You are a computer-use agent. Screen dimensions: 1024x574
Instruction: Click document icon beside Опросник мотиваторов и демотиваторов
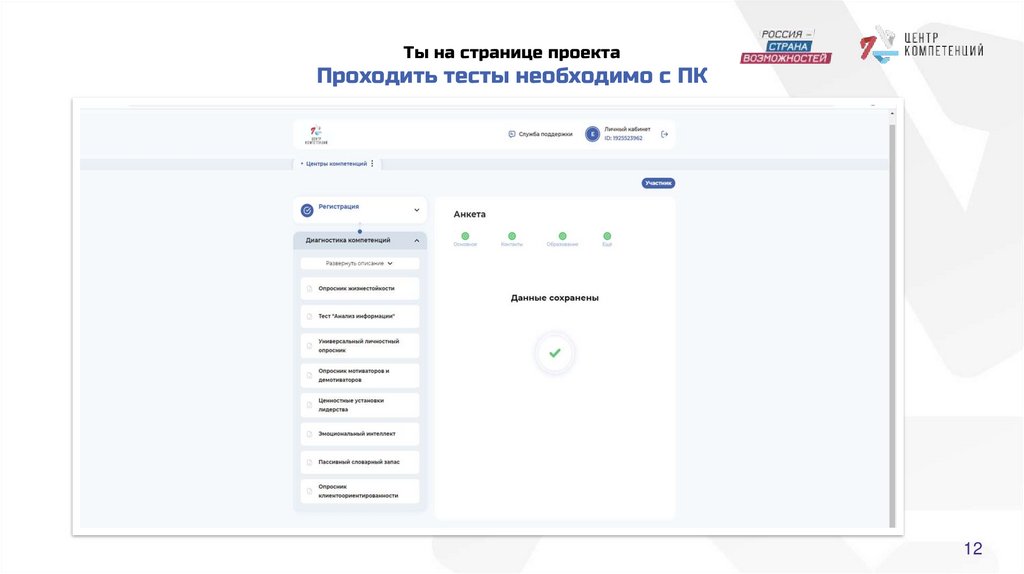click(310, 375)
